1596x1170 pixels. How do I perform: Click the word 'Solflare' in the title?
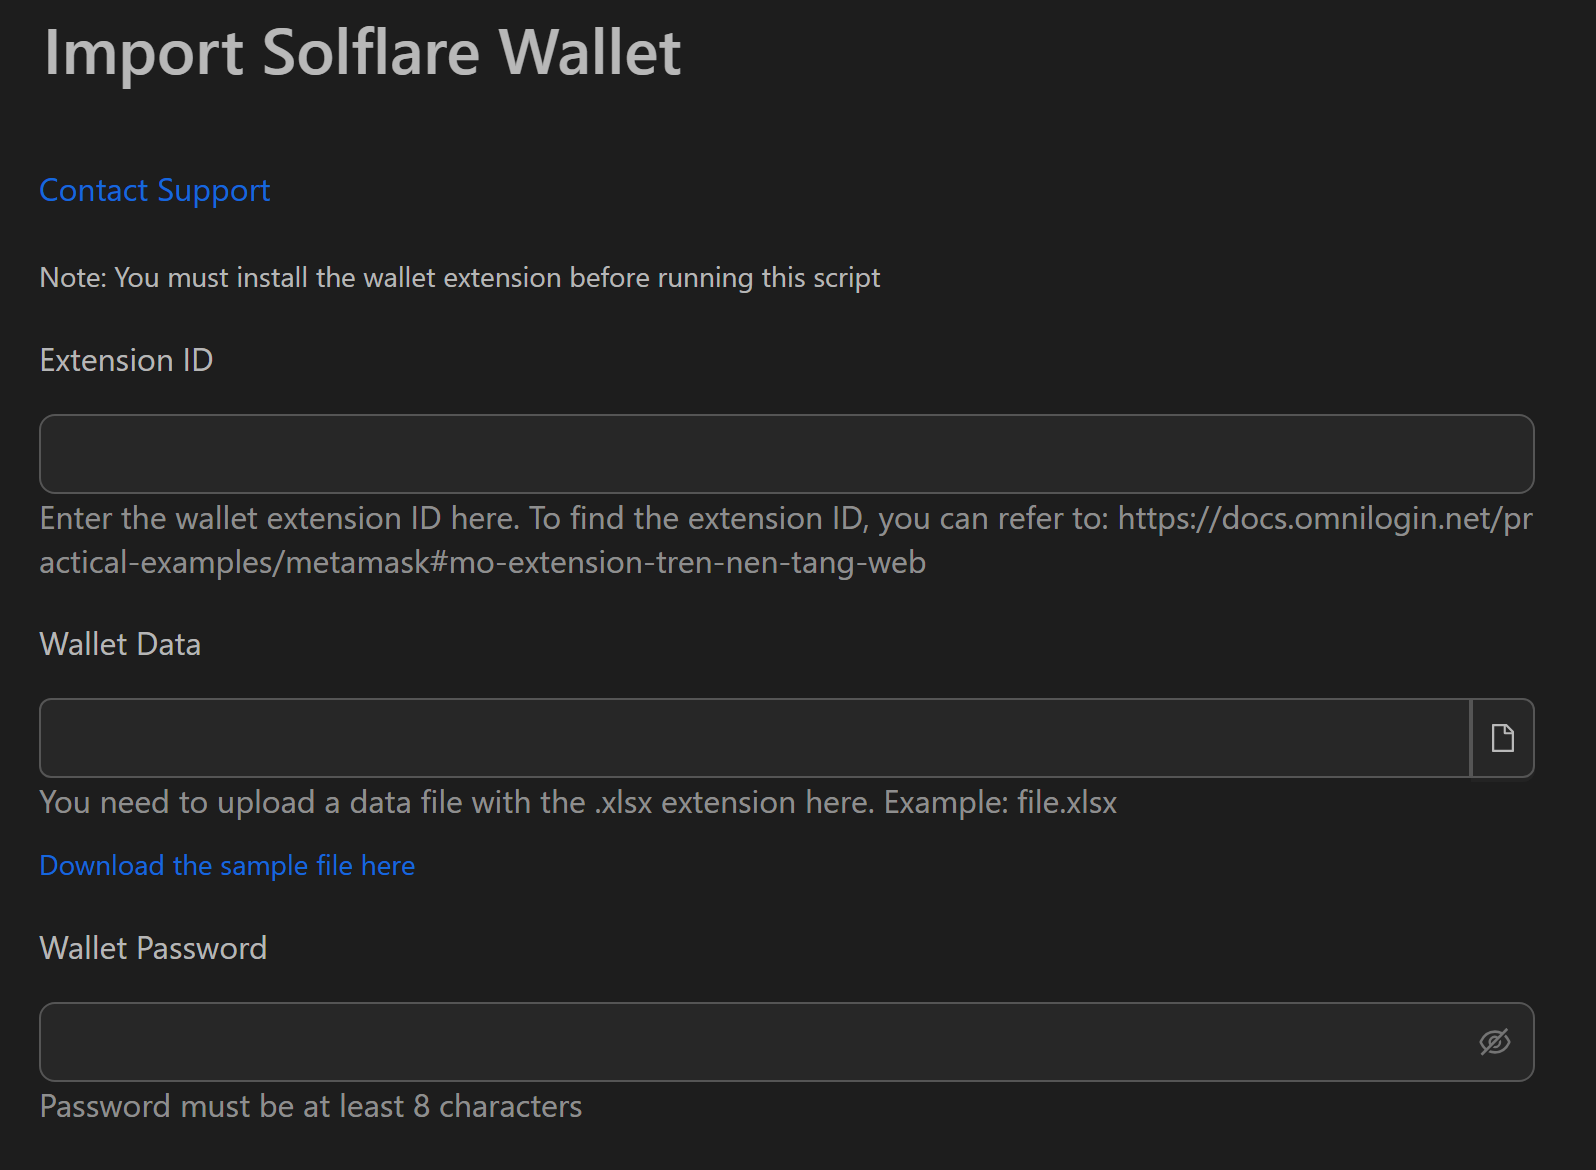pos(370,52)
